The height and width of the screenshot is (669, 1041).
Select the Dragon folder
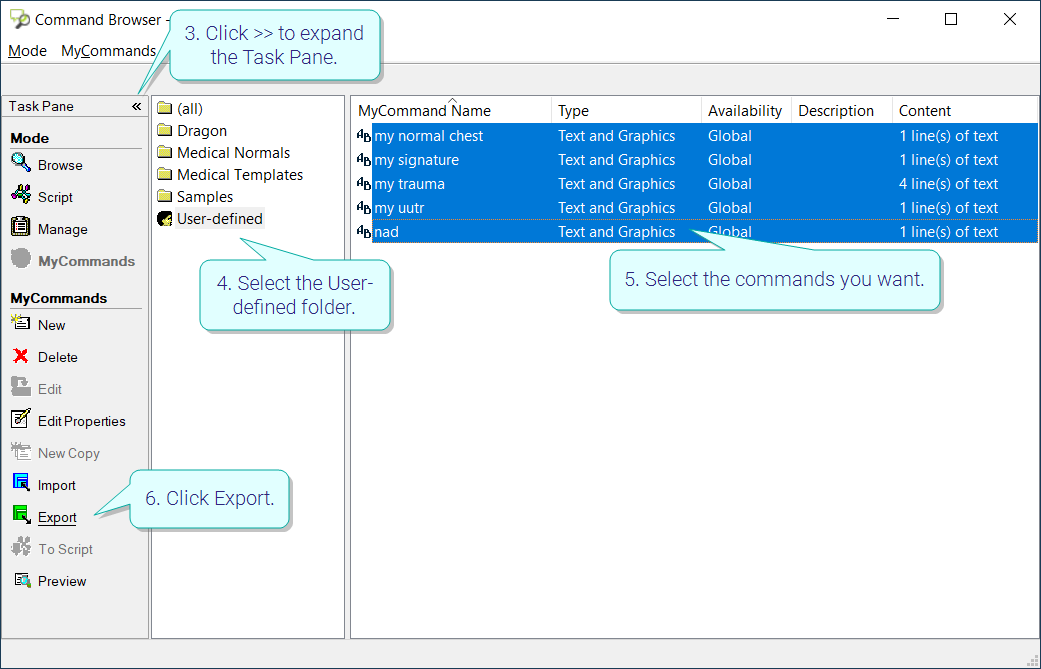(202, 131)
